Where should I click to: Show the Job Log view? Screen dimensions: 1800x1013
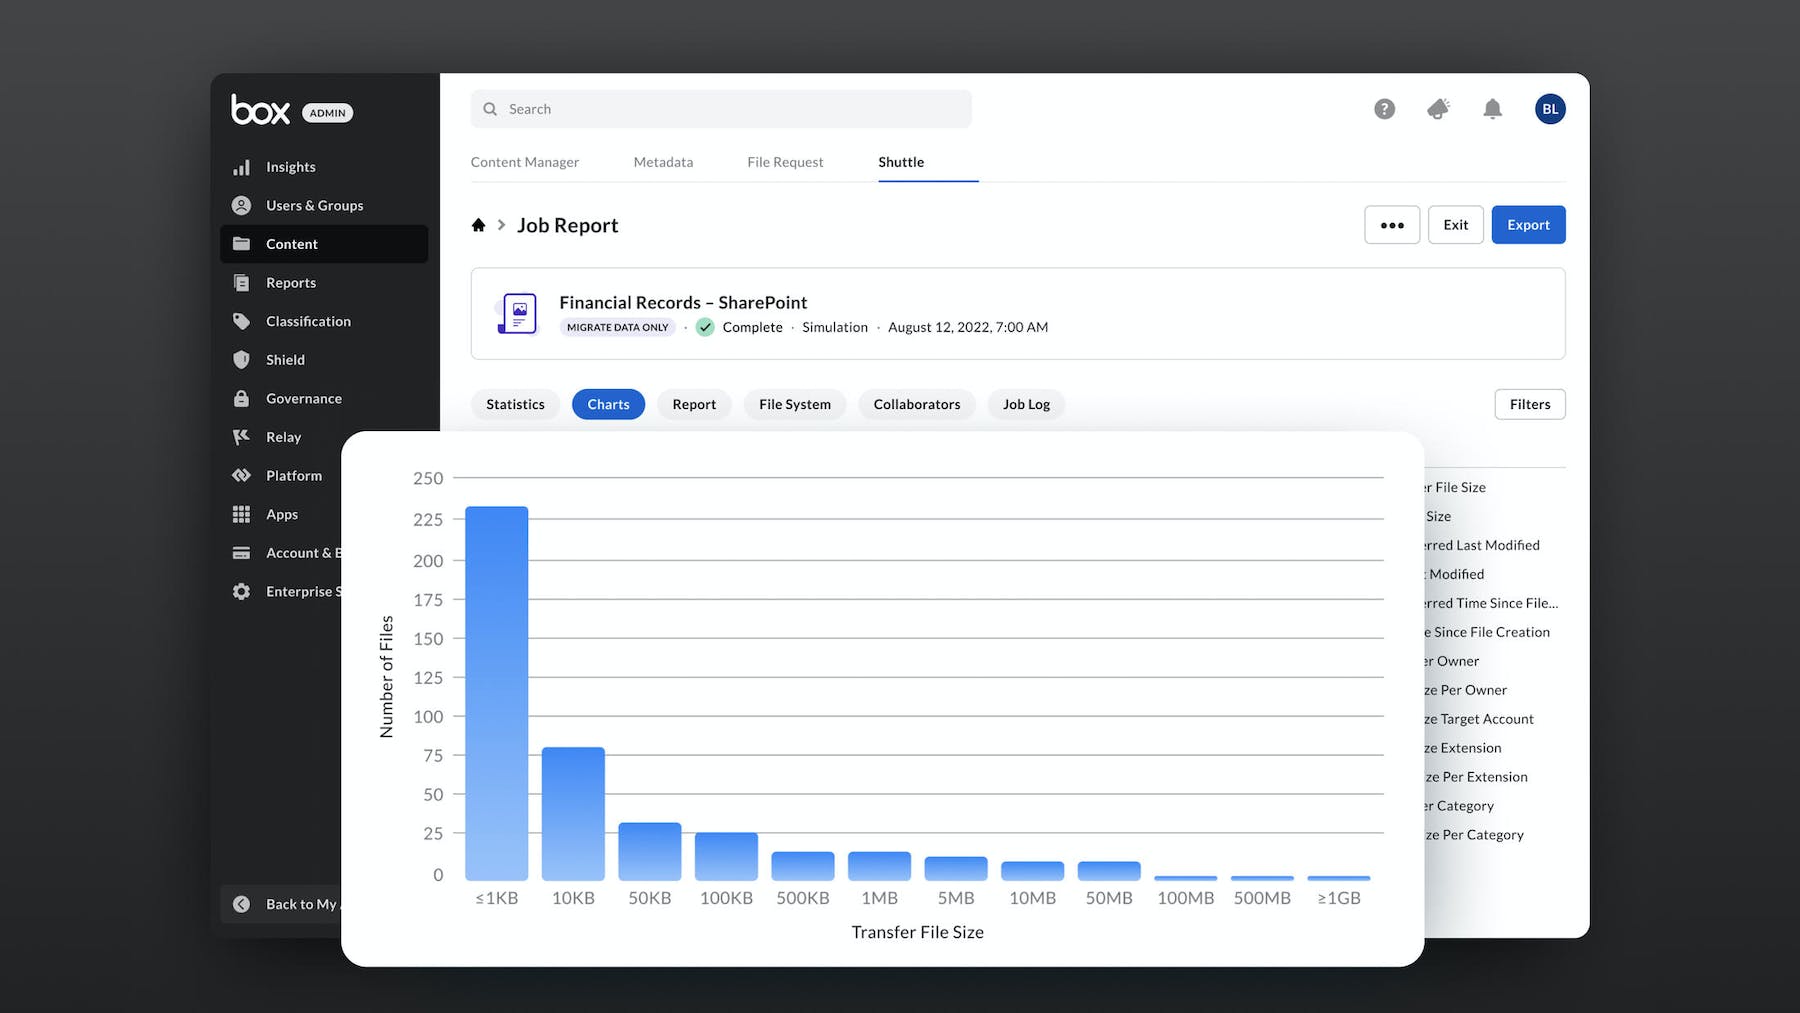click(1026, 404)
